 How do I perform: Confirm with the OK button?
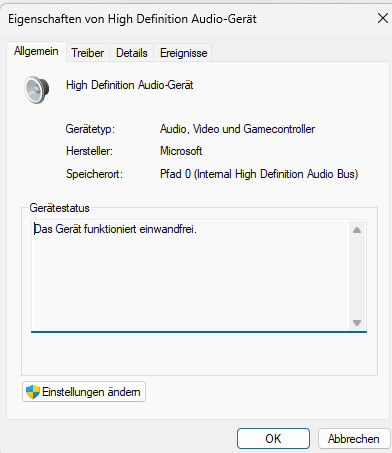[x=273, y=438]
